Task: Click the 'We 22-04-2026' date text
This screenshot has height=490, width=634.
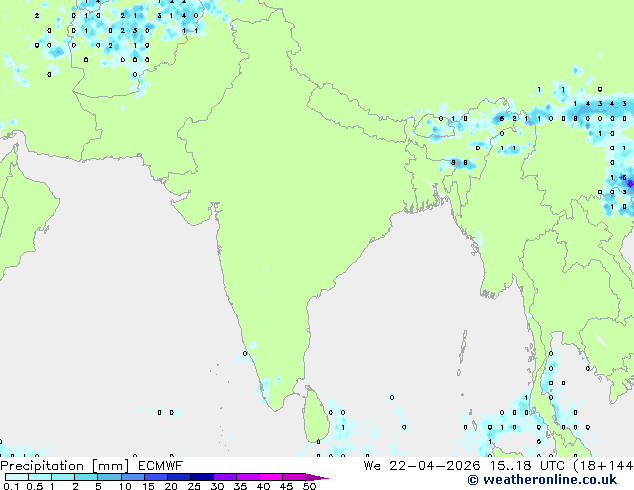Action: point(422,466)
